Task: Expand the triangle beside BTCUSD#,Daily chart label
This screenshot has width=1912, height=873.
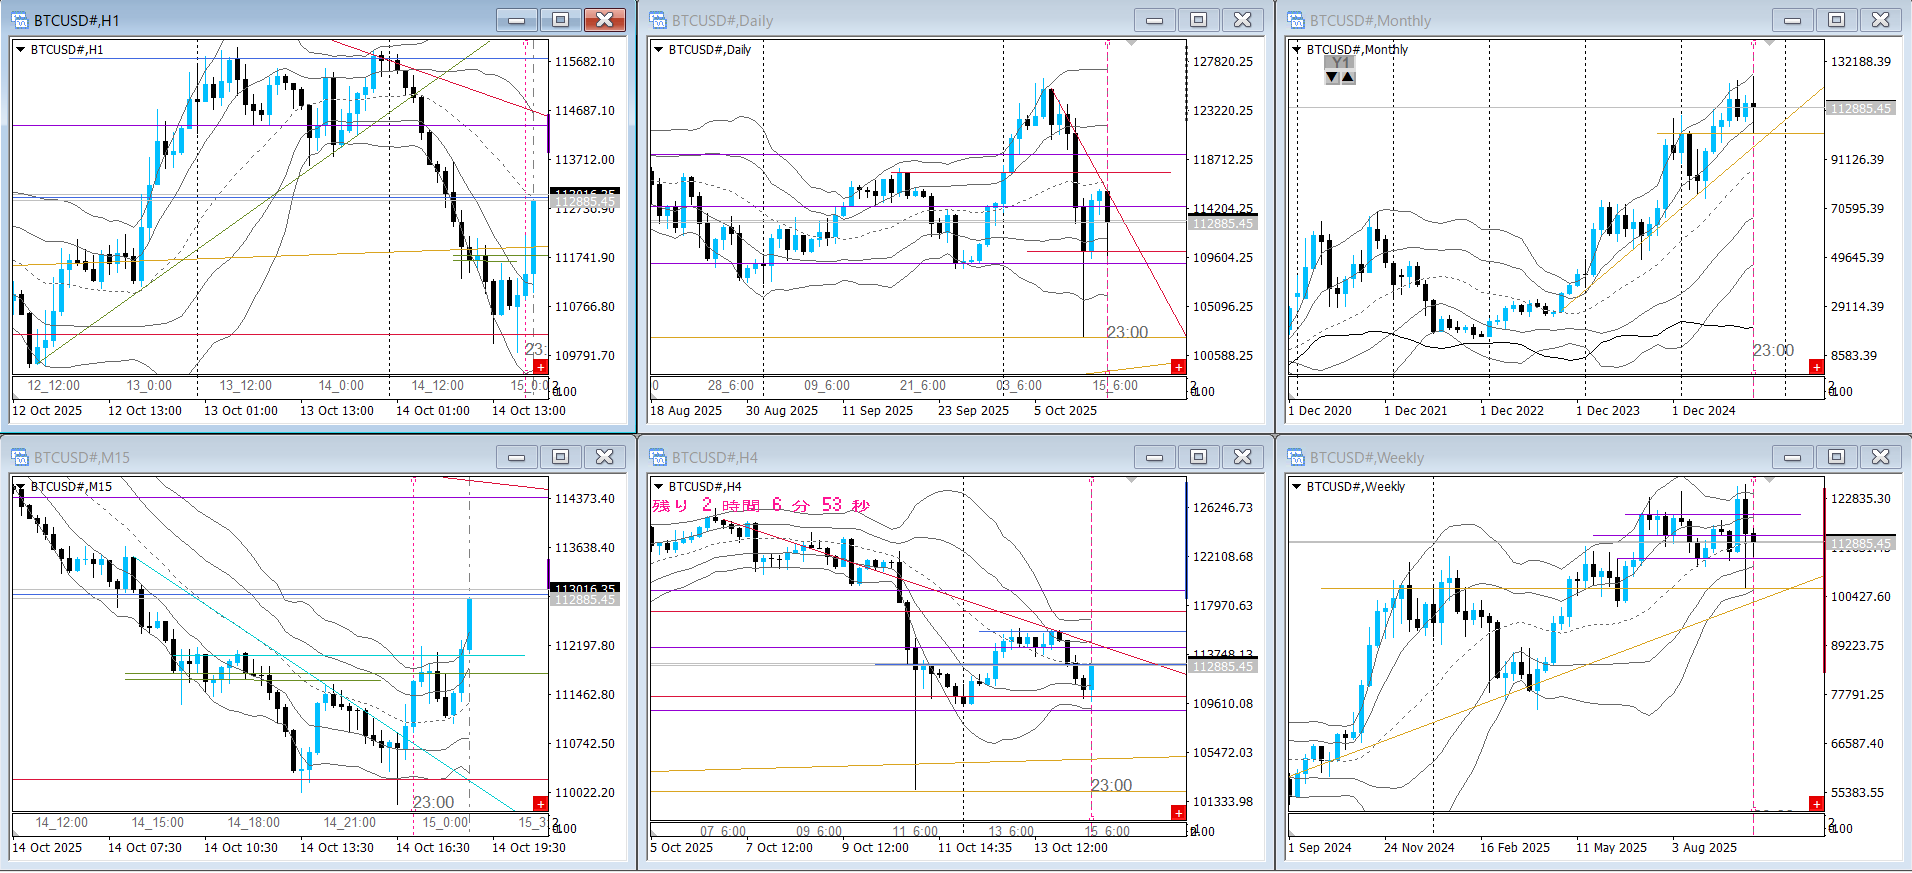Action: 658,49
